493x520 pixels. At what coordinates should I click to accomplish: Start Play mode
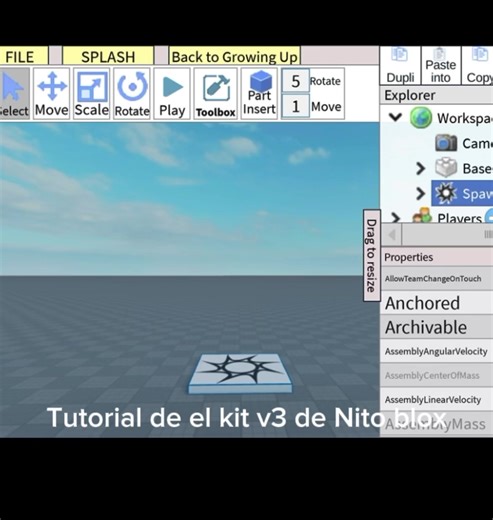click(x=172, y=93)
